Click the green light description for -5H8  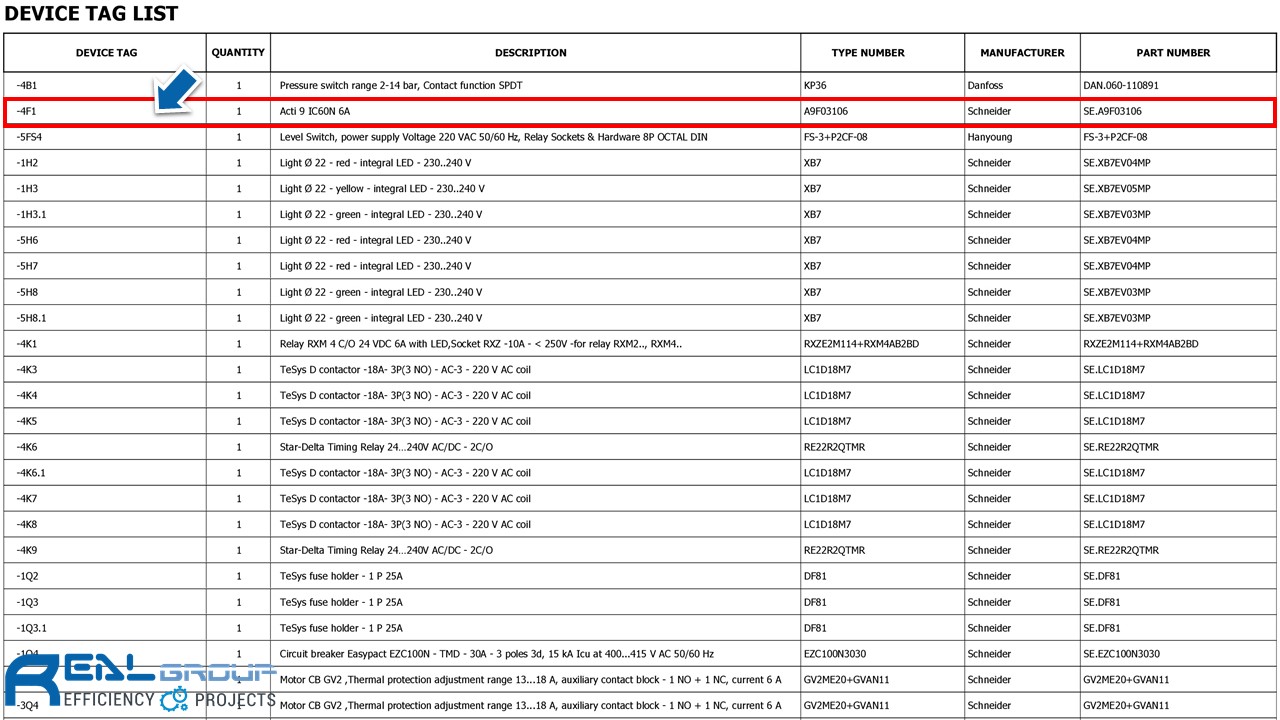pyautogui.click(x=381, y=292)
